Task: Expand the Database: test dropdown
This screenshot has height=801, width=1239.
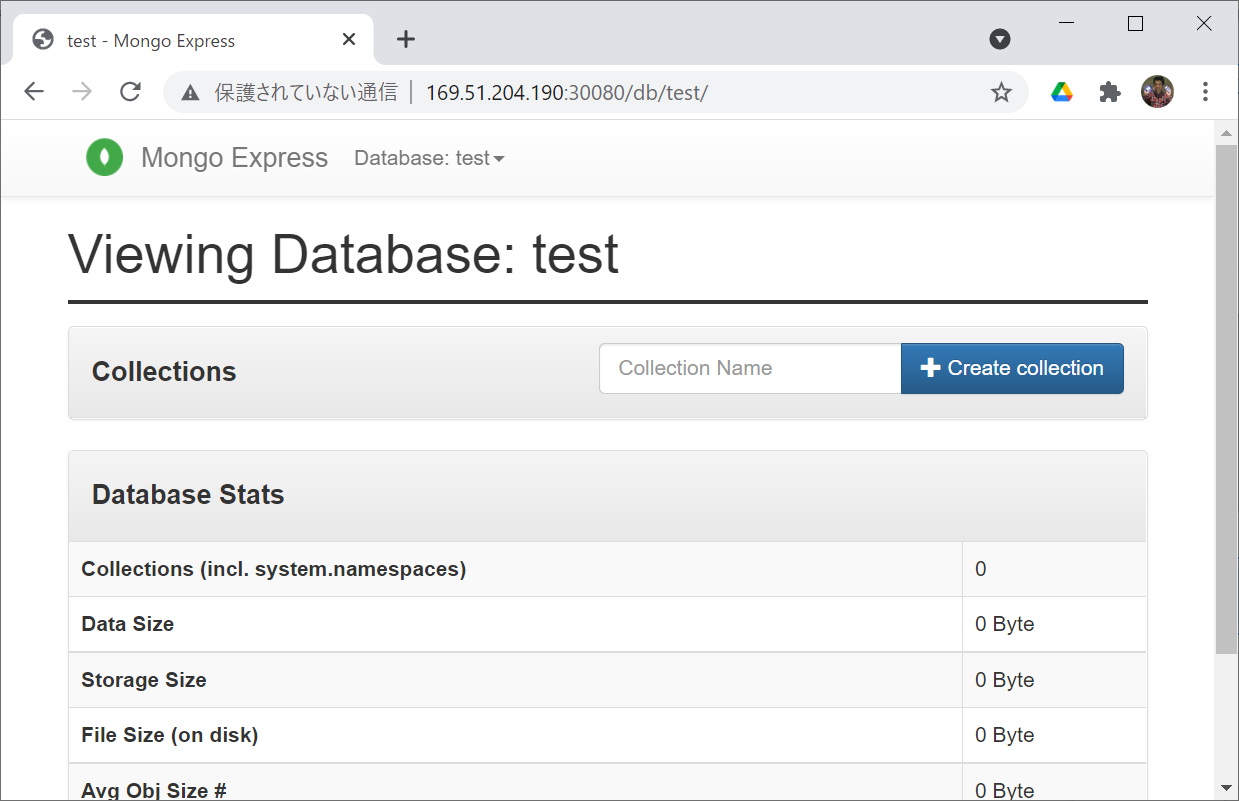Action: click(x=429, y=158)
